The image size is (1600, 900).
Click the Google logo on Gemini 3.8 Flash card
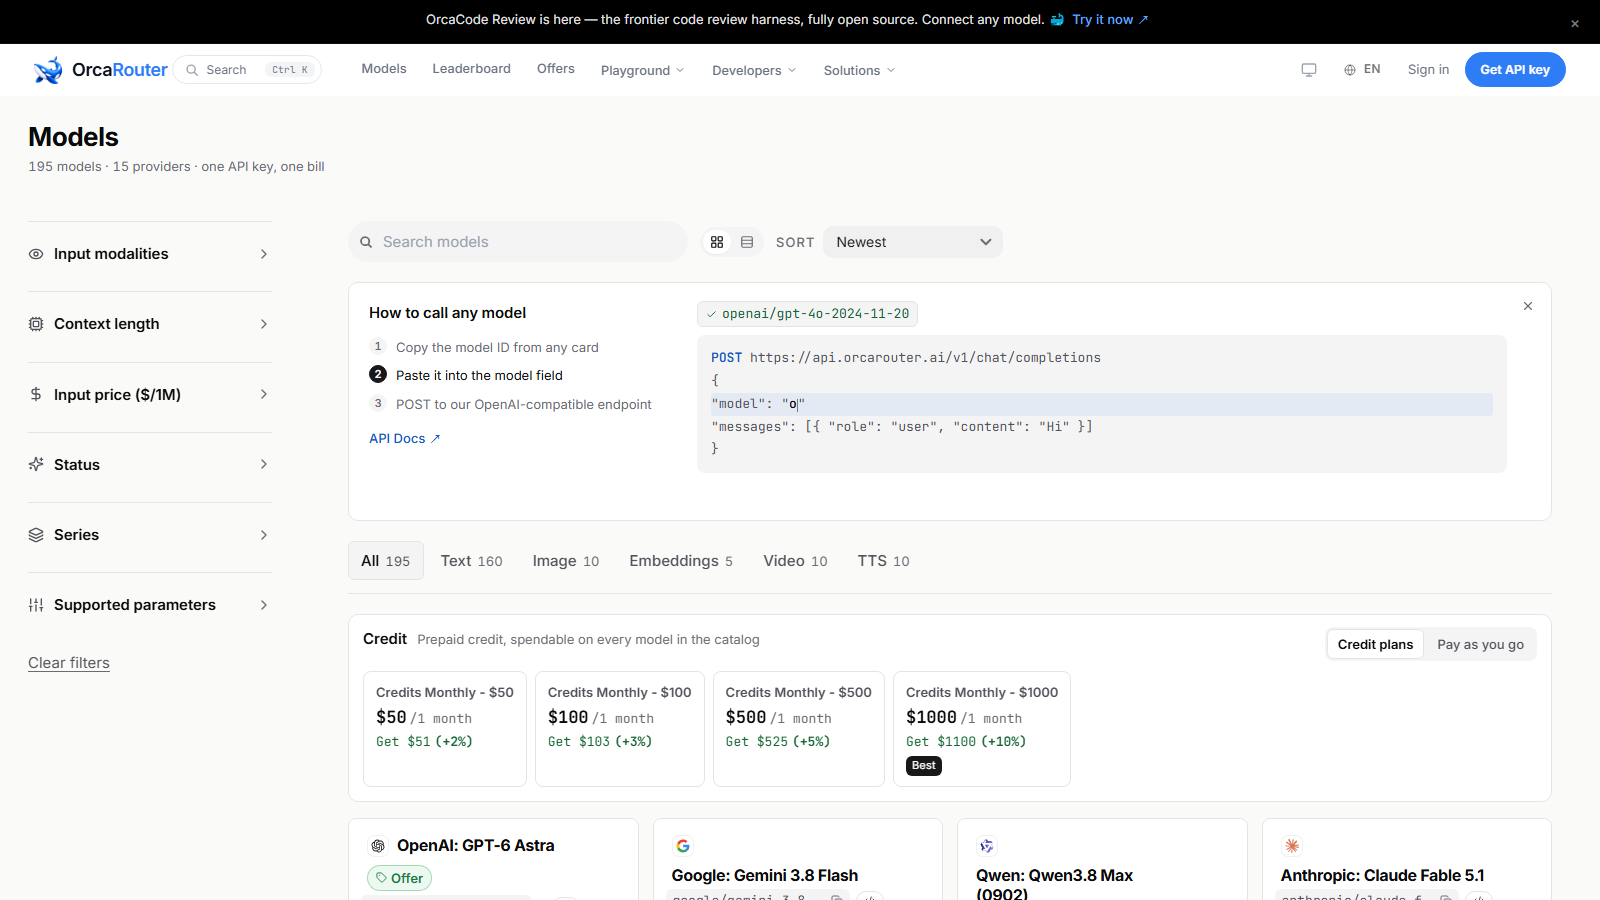tap(683, 846)
